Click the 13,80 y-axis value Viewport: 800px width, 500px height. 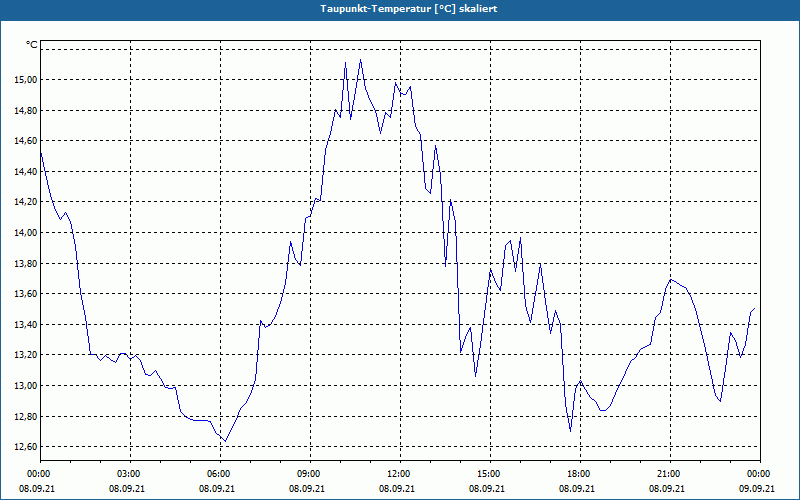26,263
